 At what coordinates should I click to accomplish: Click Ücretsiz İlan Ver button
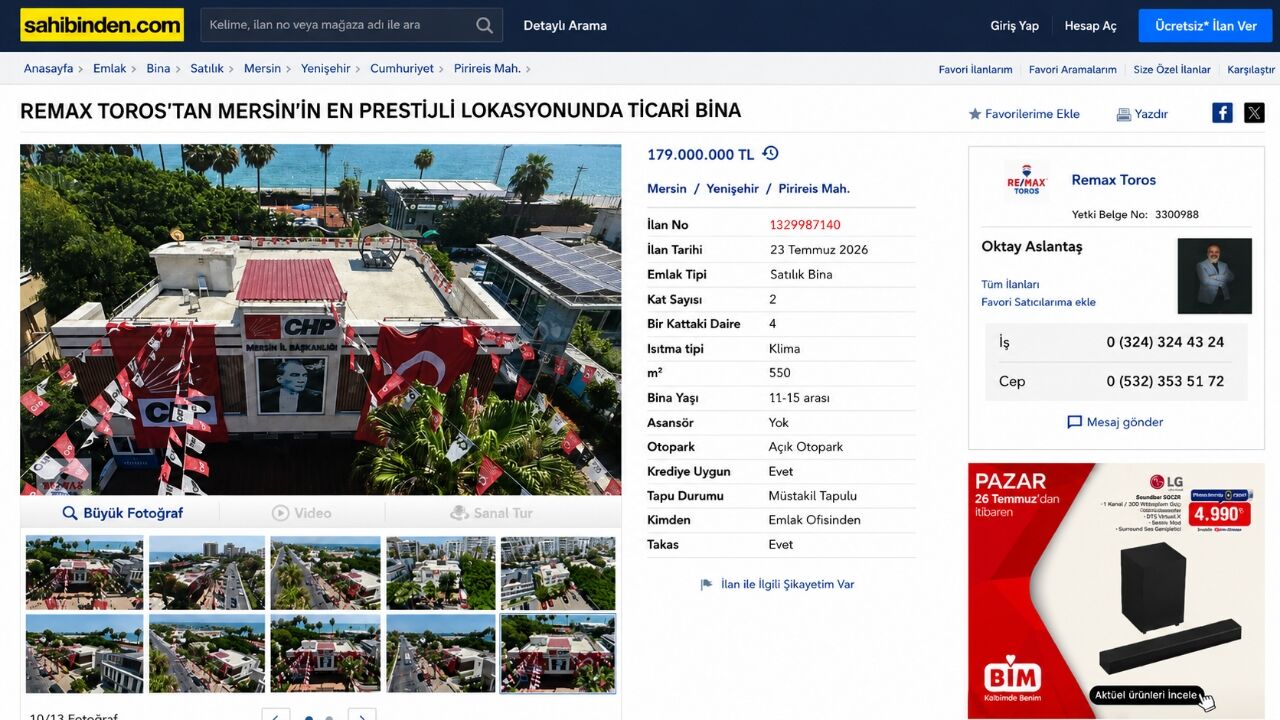[1205, 26]
